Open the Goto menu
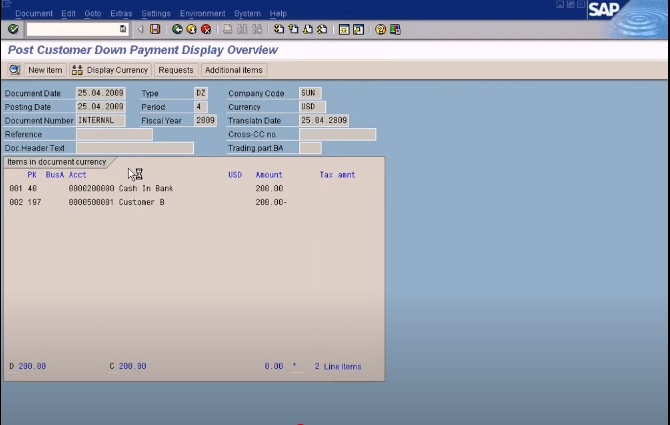 coord(93,14)
